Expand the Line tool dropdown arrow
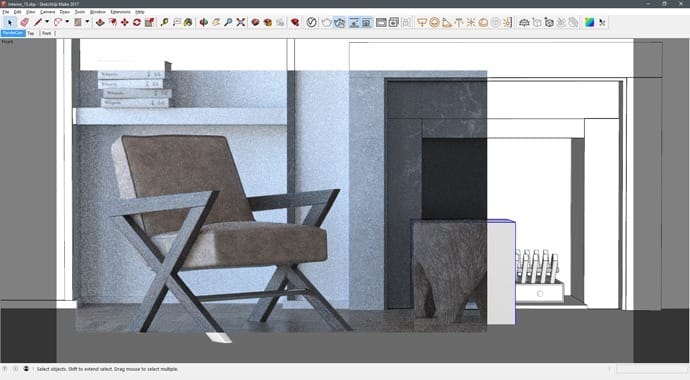Image resolution: width=690 pixels, height=380 pixels. pos(47,22)
